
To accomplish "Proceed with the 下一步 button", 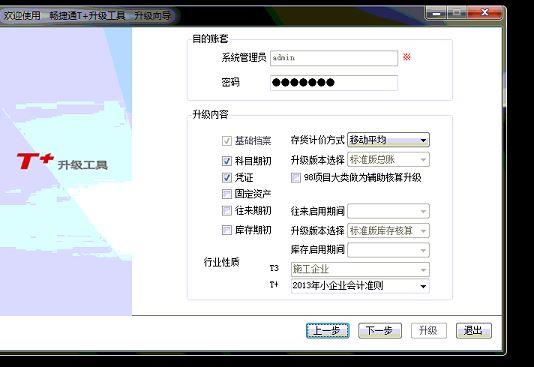I will tap(380, 331).
